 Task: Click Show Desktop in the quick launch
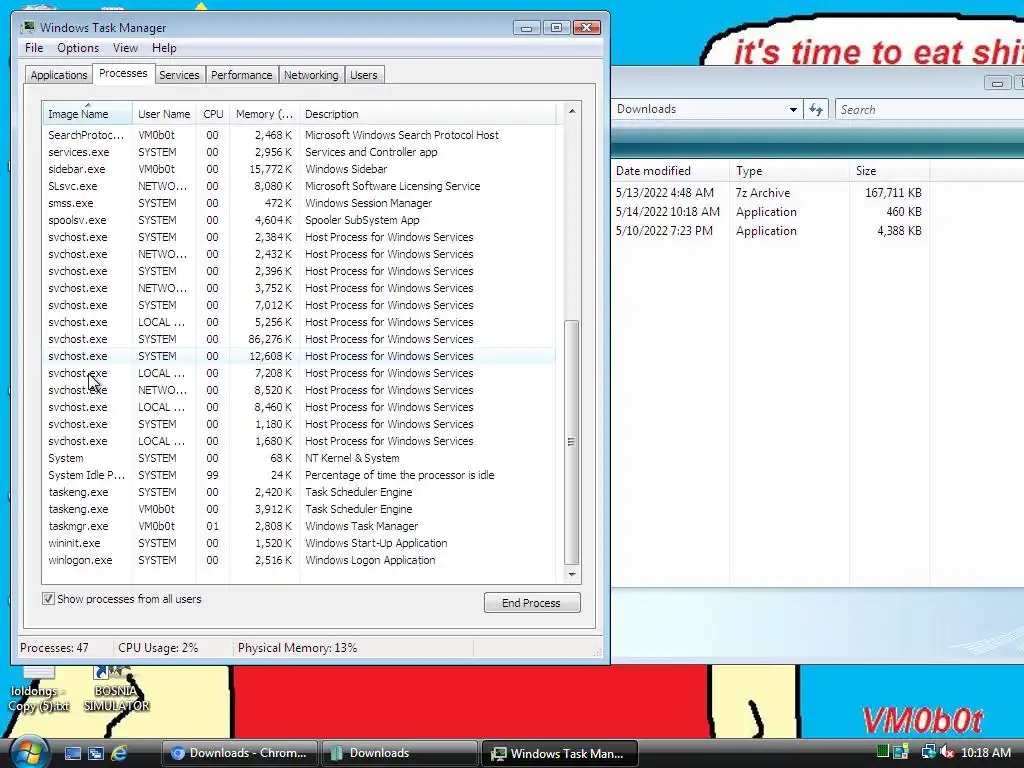point(72,753)
